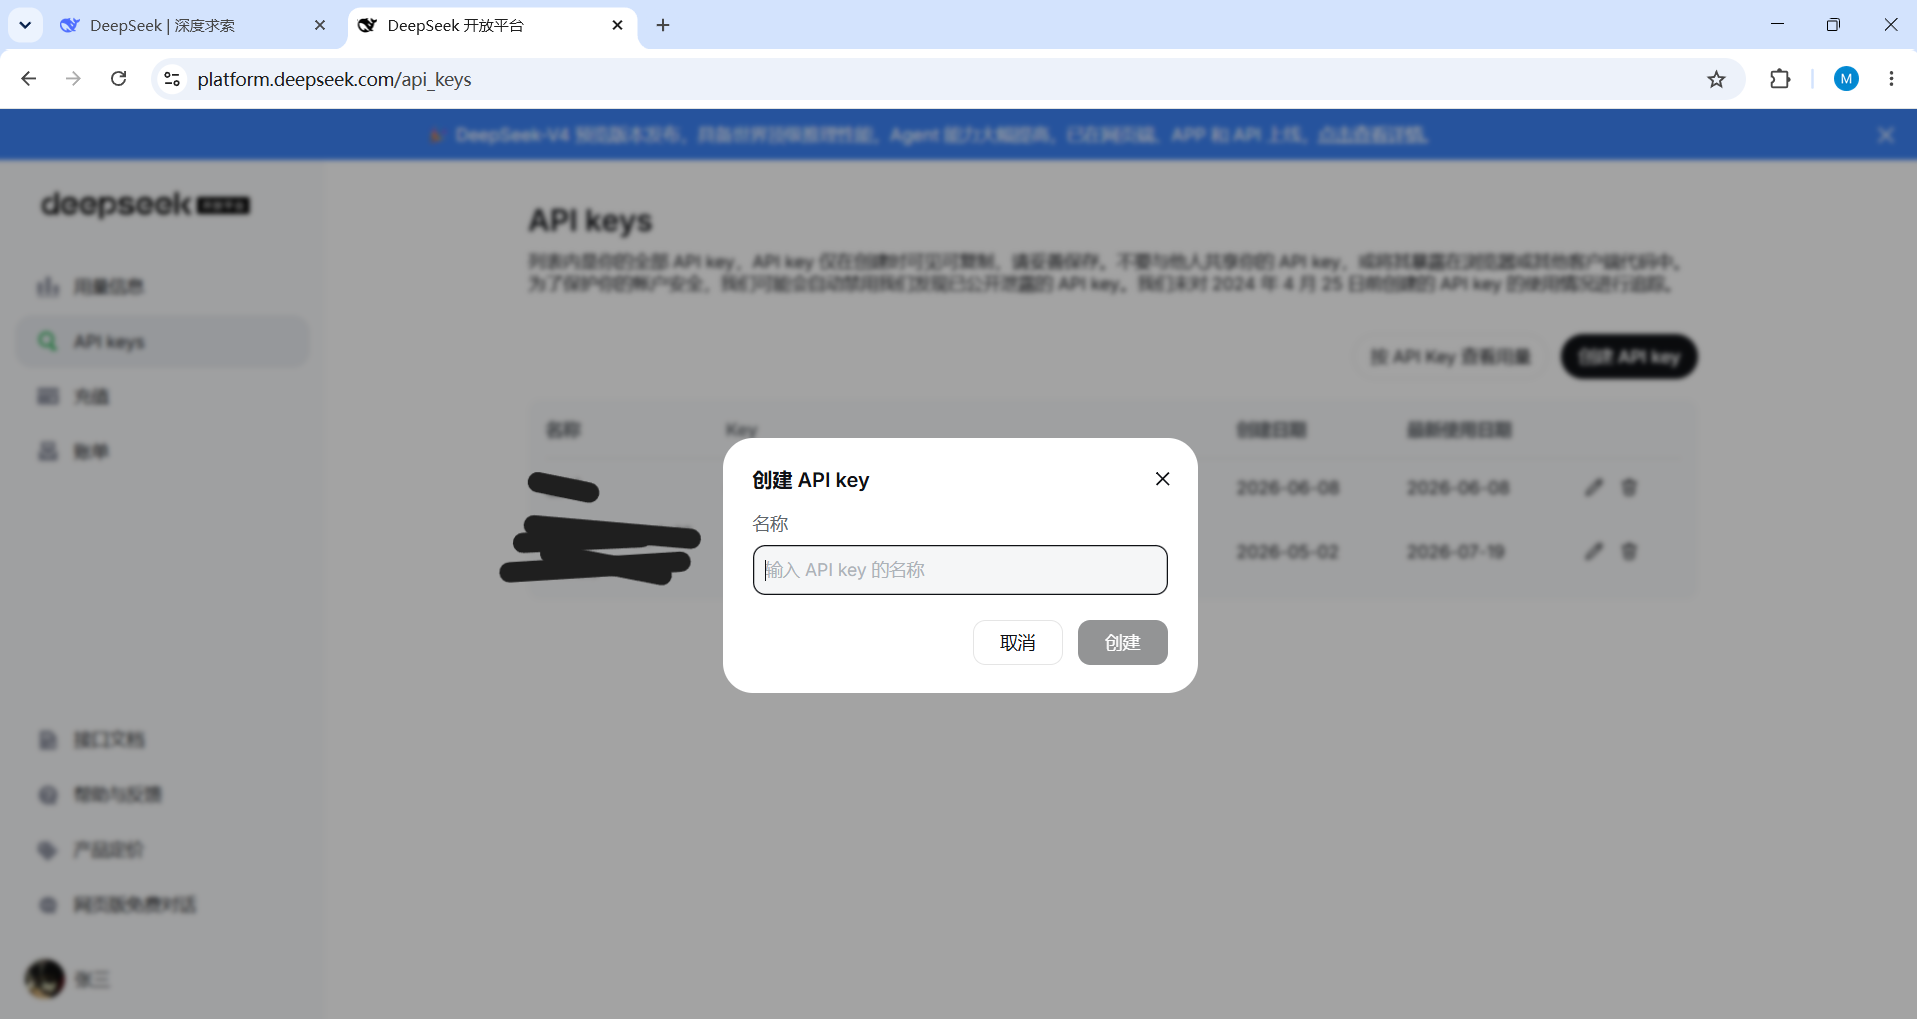
Task: Close the DeepSeek 开放平台 tab
Action: tap(617, 25)
